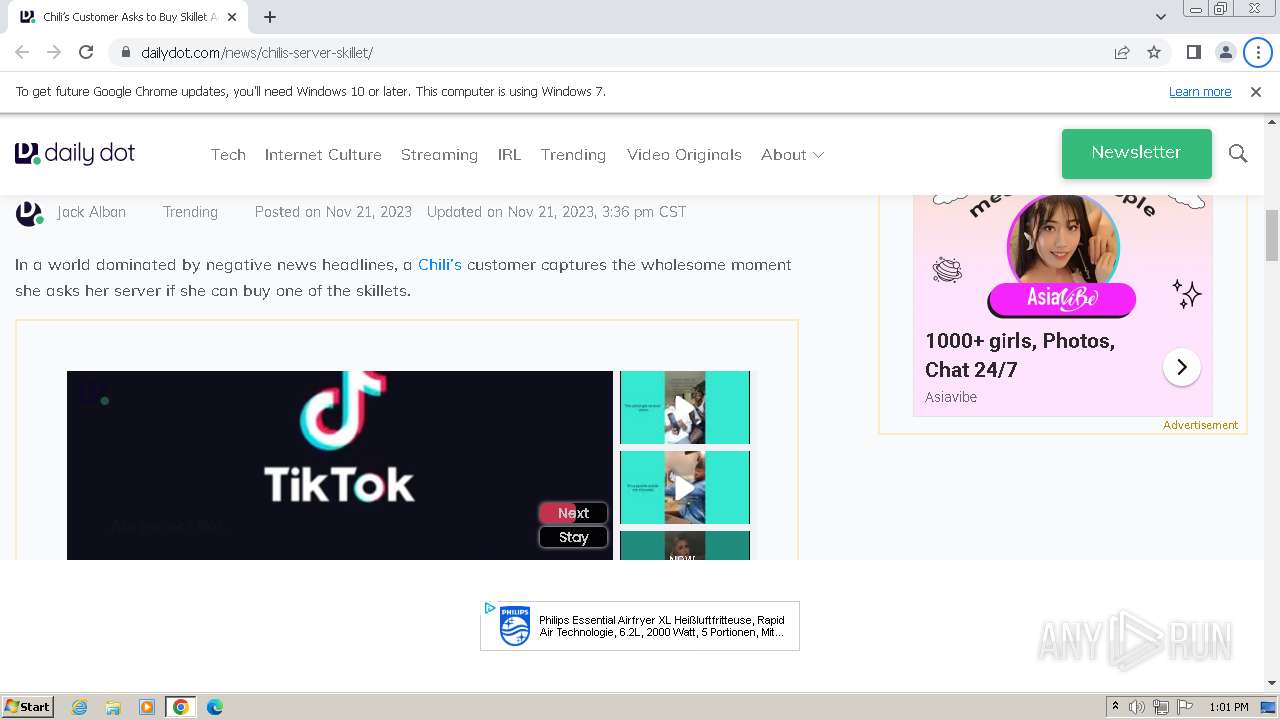Open the Asiavibe advertisement image
This screenshot has width=1280, height=720.
pyautogui.click(x=1062, y=257)
